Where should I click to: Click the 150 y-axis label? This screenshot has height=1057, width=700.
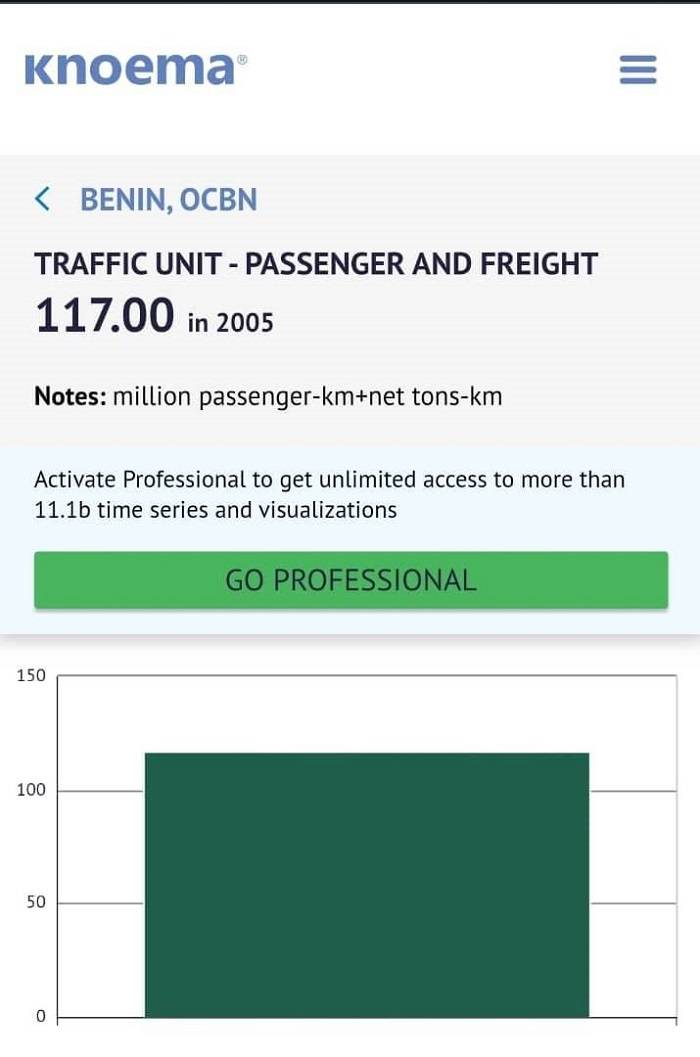coord(31,675)
